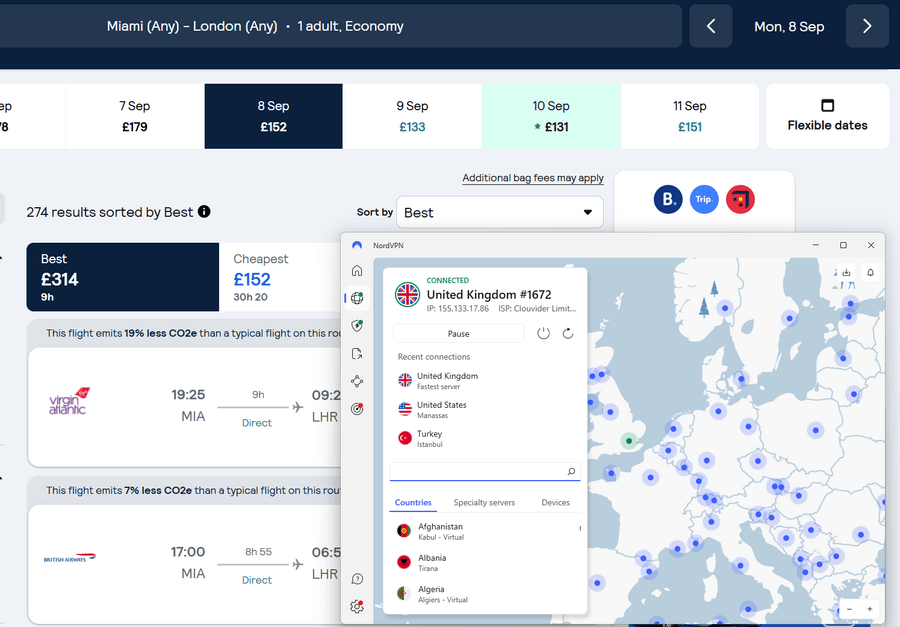
Task: Switch to Devices tab in NordVPN
Action: [x=556, y=502]
